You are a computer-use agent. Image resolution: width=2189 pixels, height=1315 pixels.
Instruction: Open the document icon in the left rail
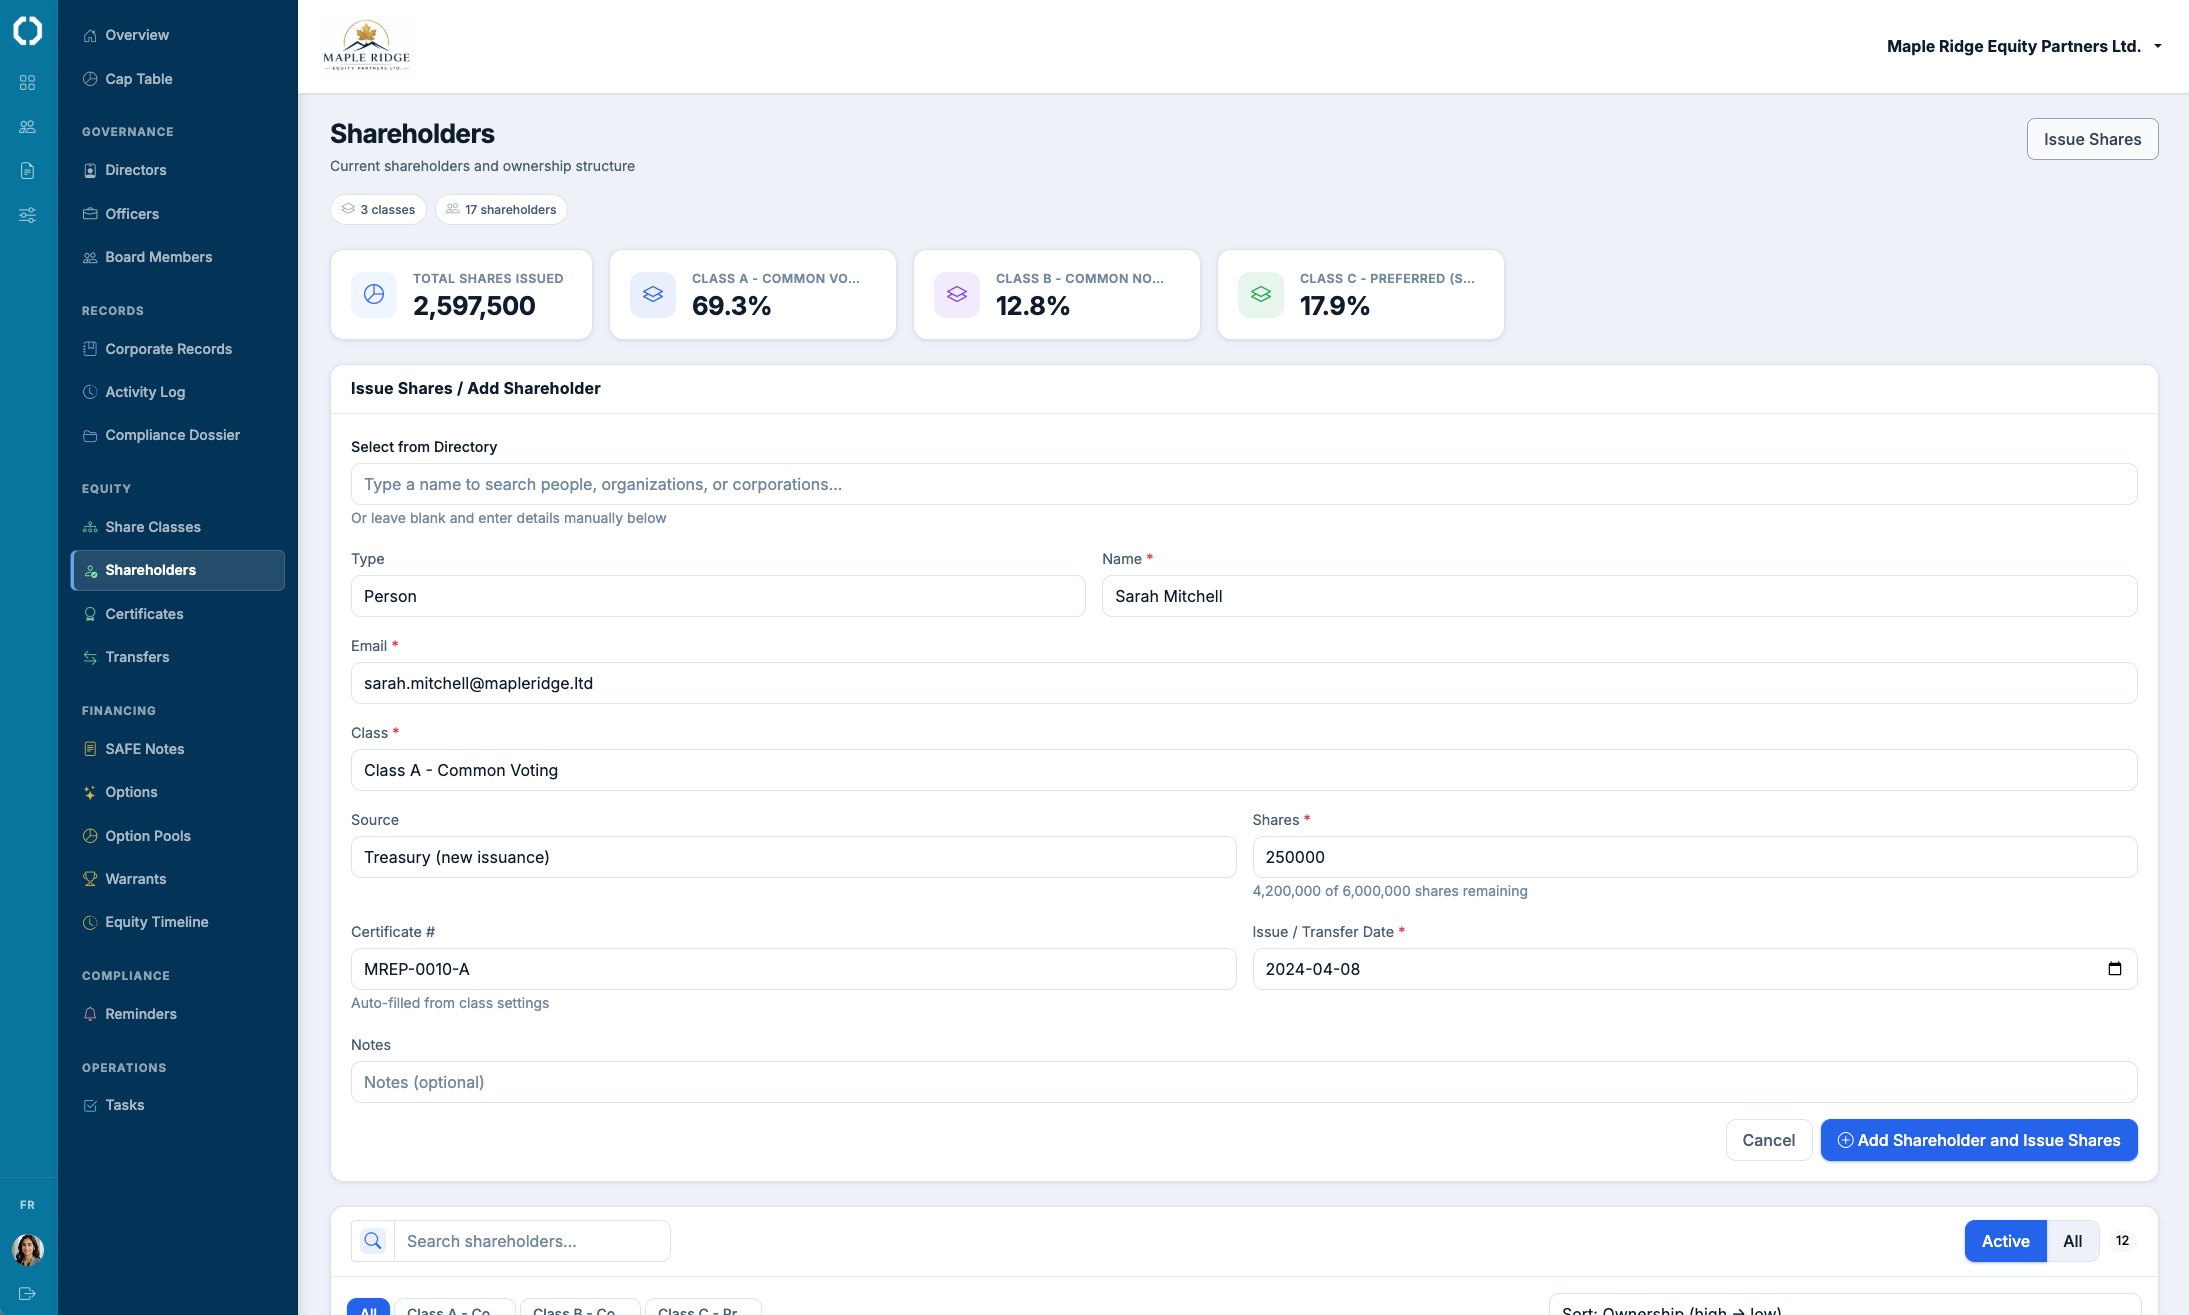[28, 171]
